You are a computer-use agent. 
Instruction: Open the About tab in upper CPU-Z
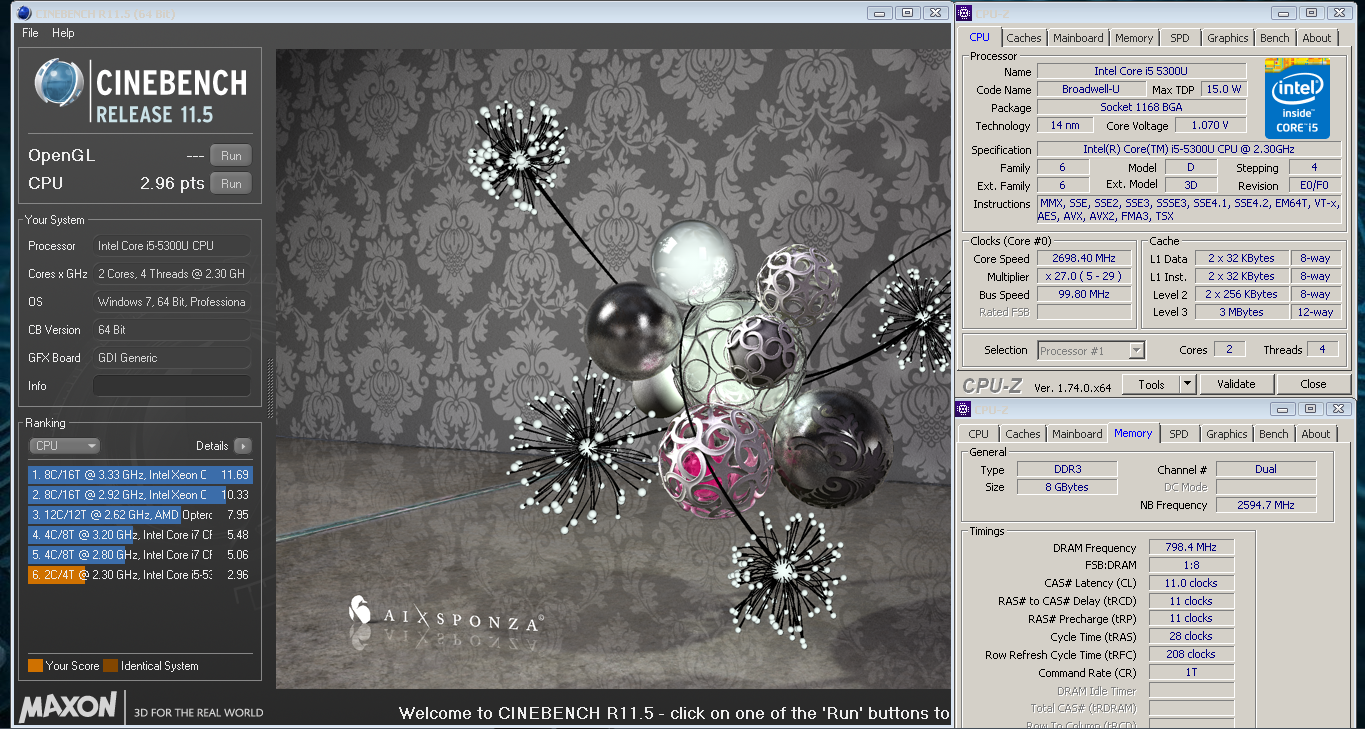coord(1317,38)
